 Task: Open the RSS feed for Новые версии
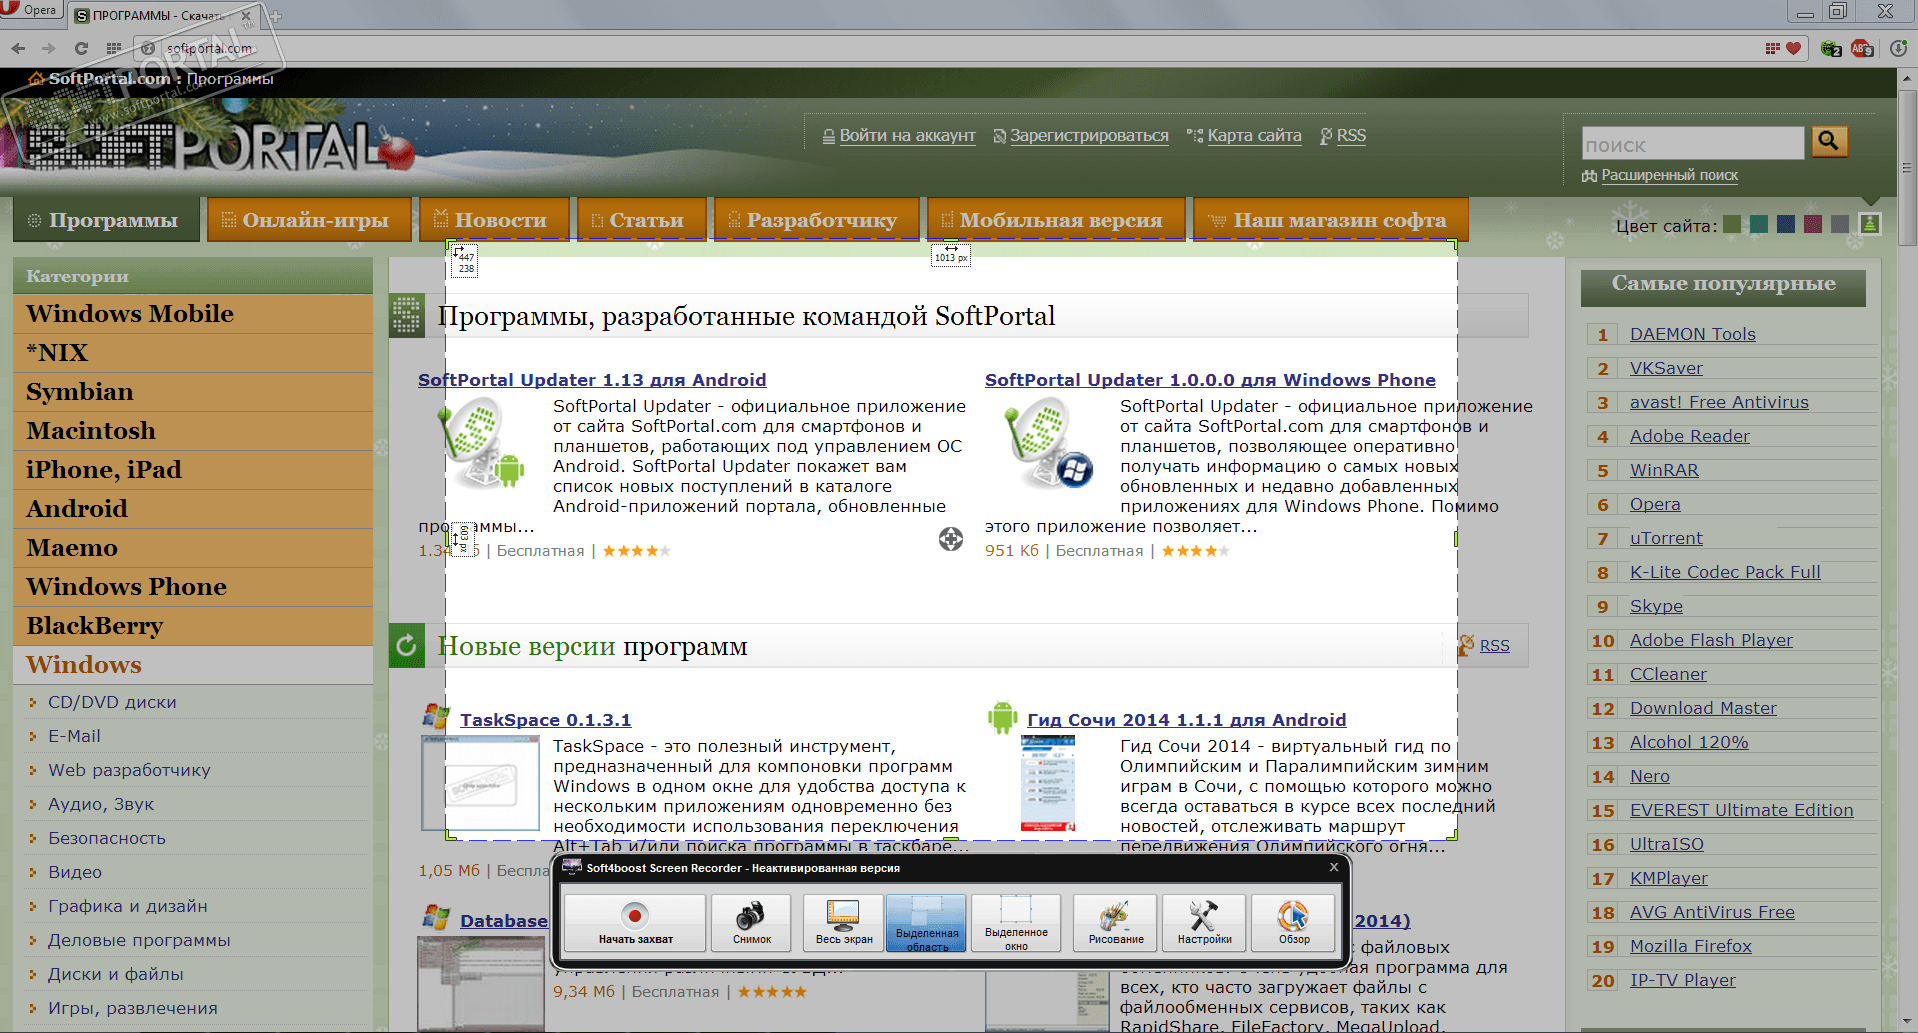tap(1494, 646)
